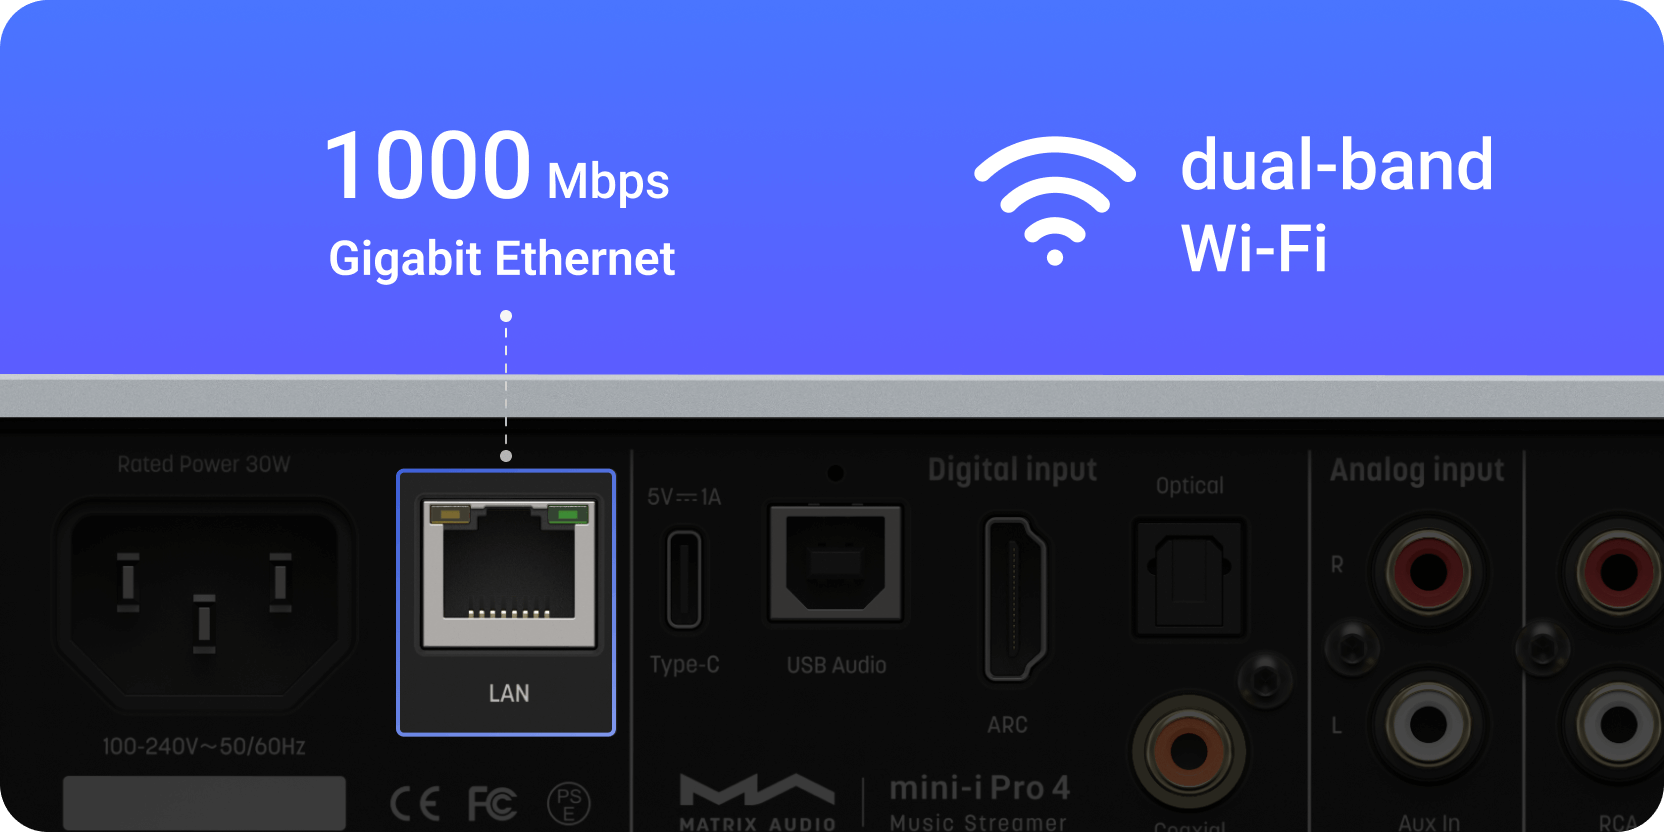Click the Digital input section label
The image size is (1664, 832).
point(1012,470)
